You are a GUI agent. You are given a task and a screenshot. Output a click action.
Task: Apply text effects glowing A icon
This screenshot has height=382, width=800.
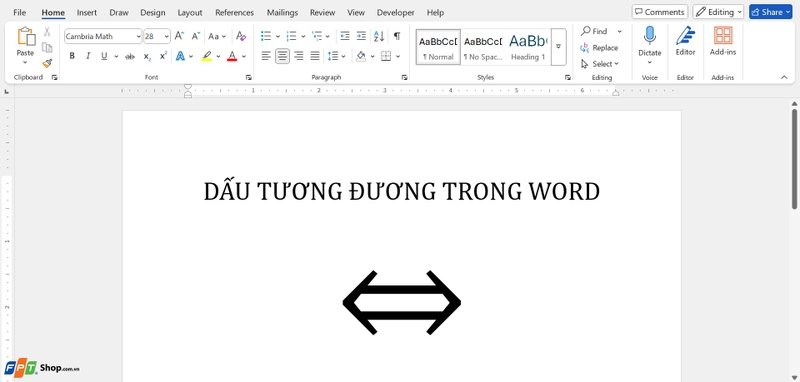pos(180,56)
